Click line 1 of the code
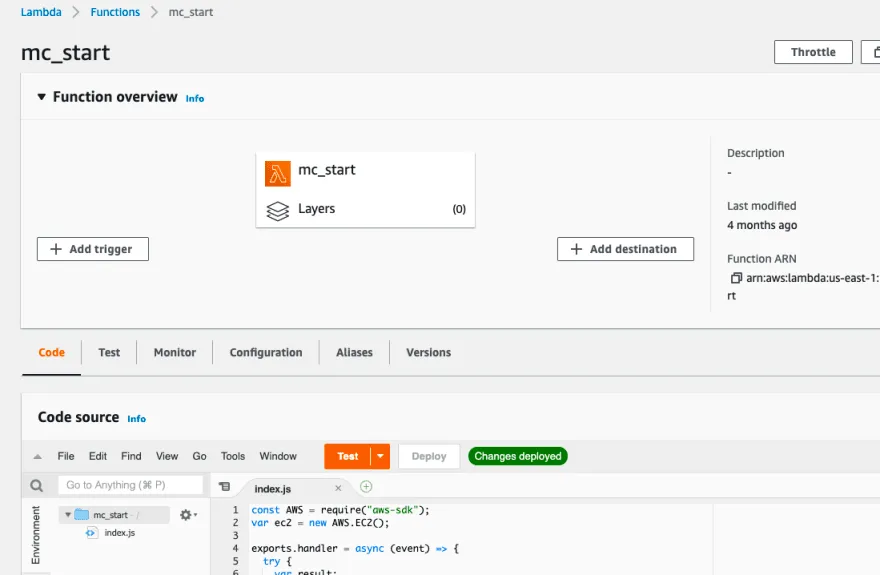 click(340, 510)
